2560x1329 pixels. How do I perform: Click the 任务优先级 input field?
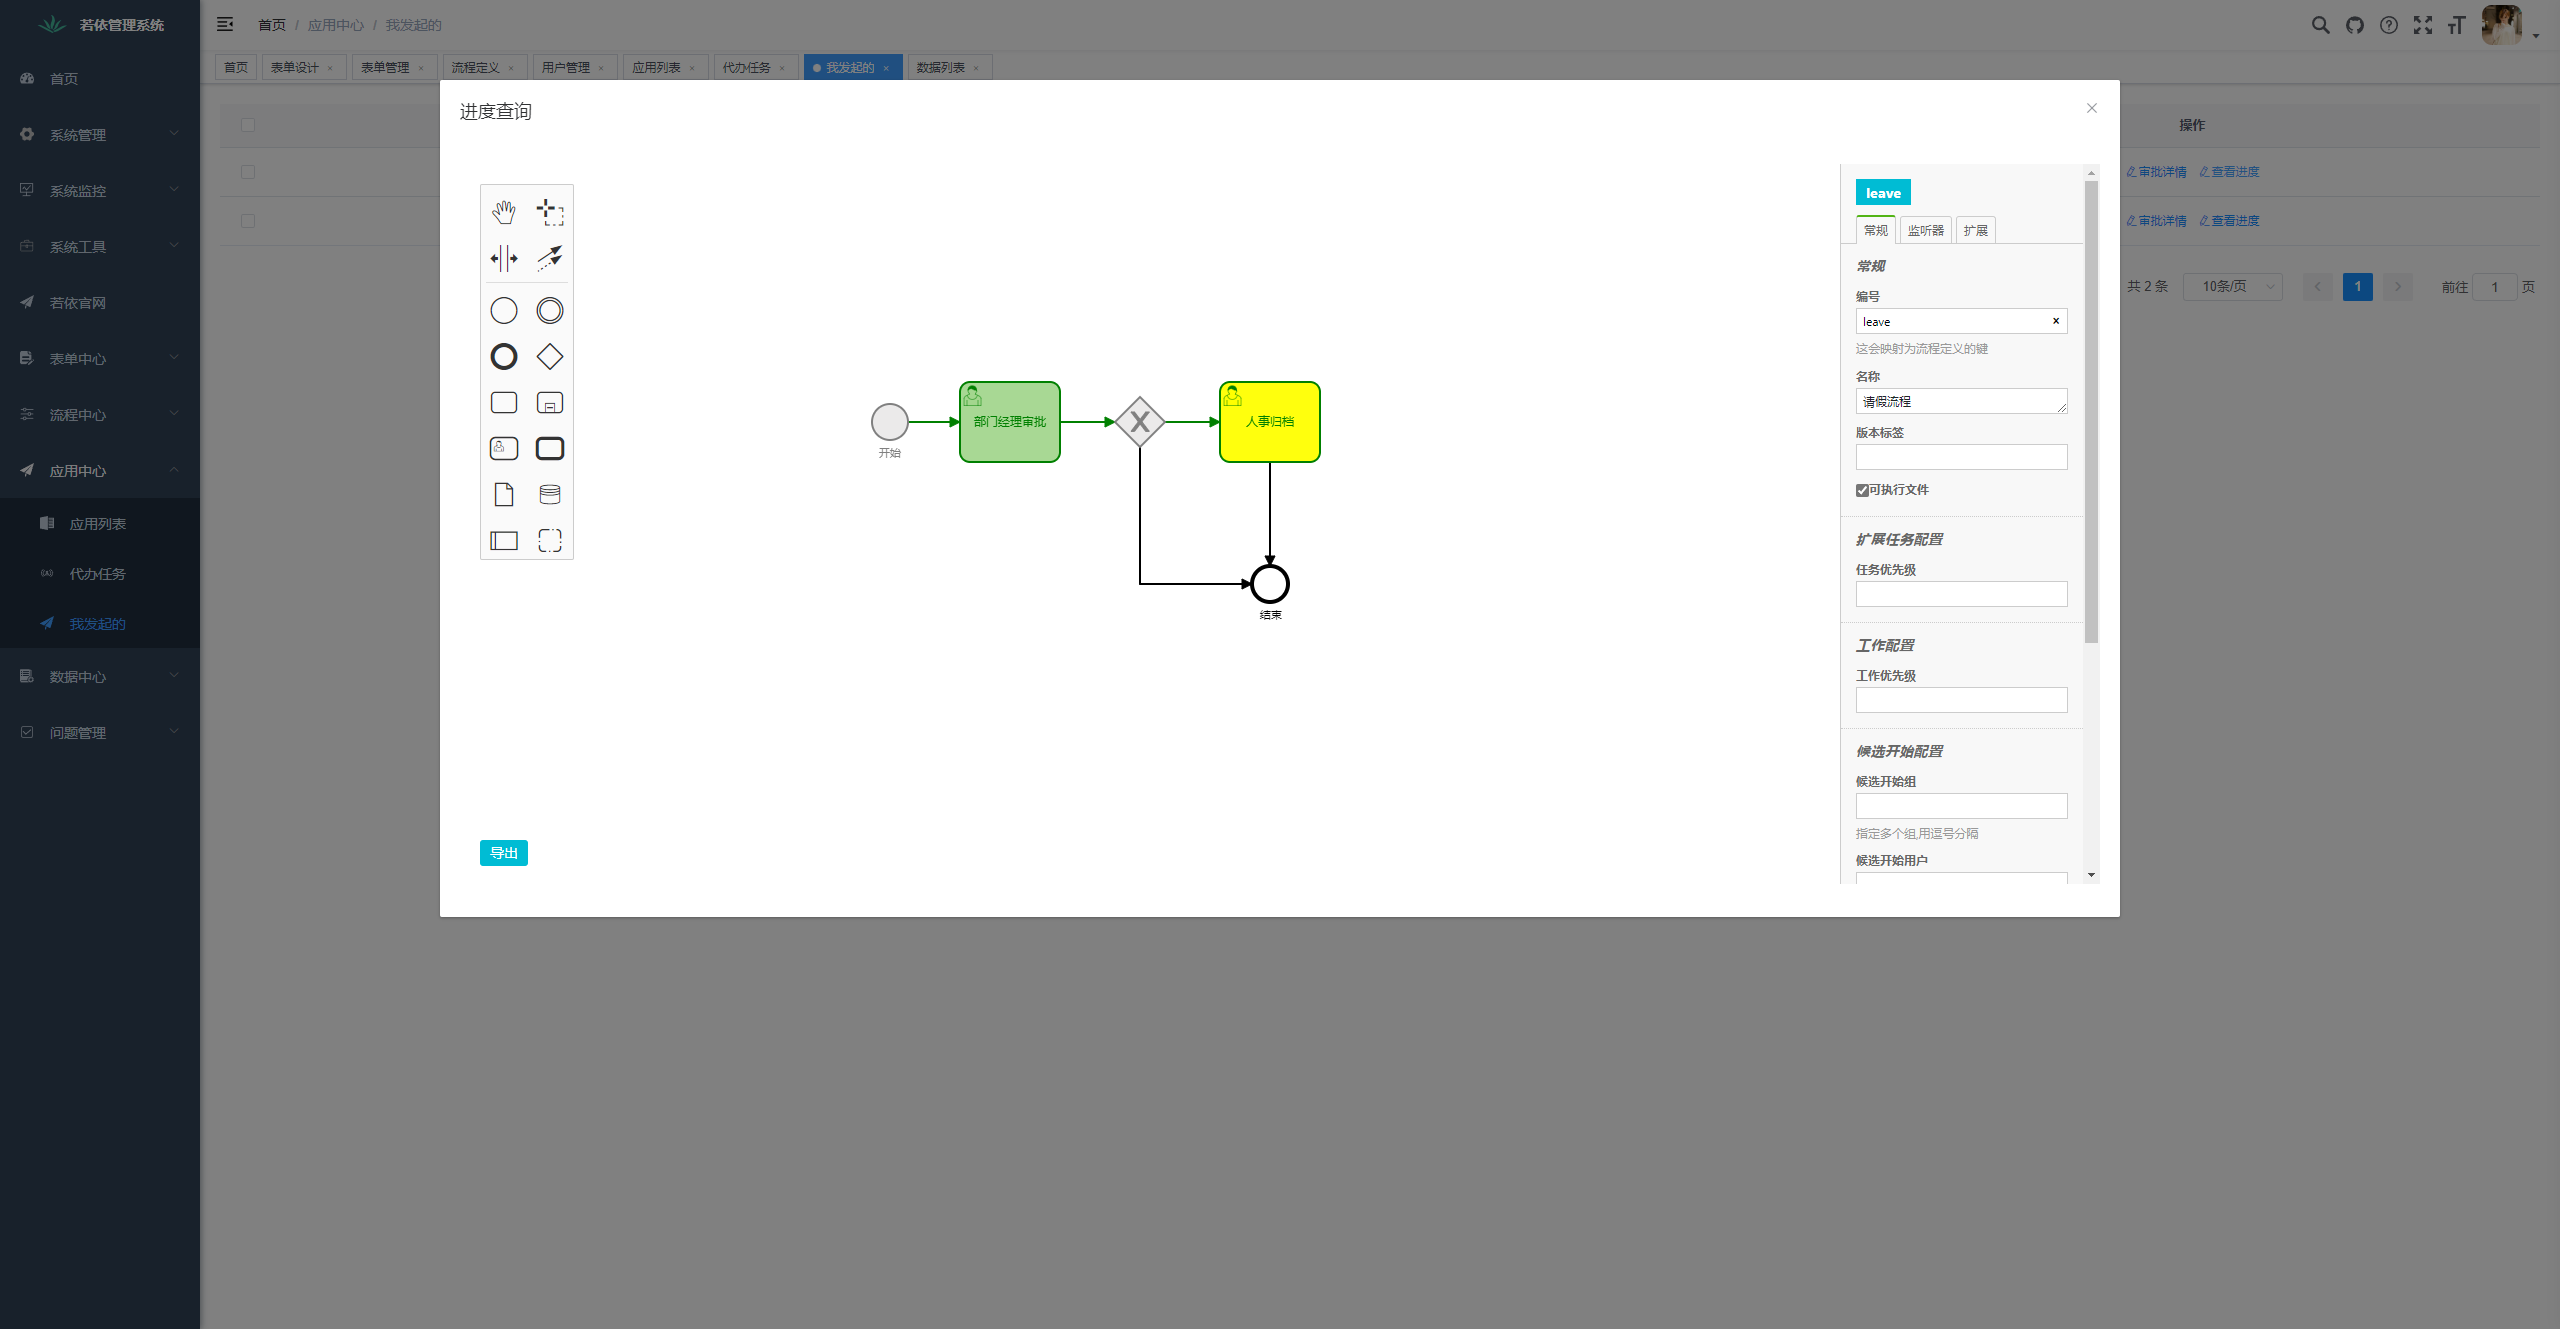[x=1961, y=594]
